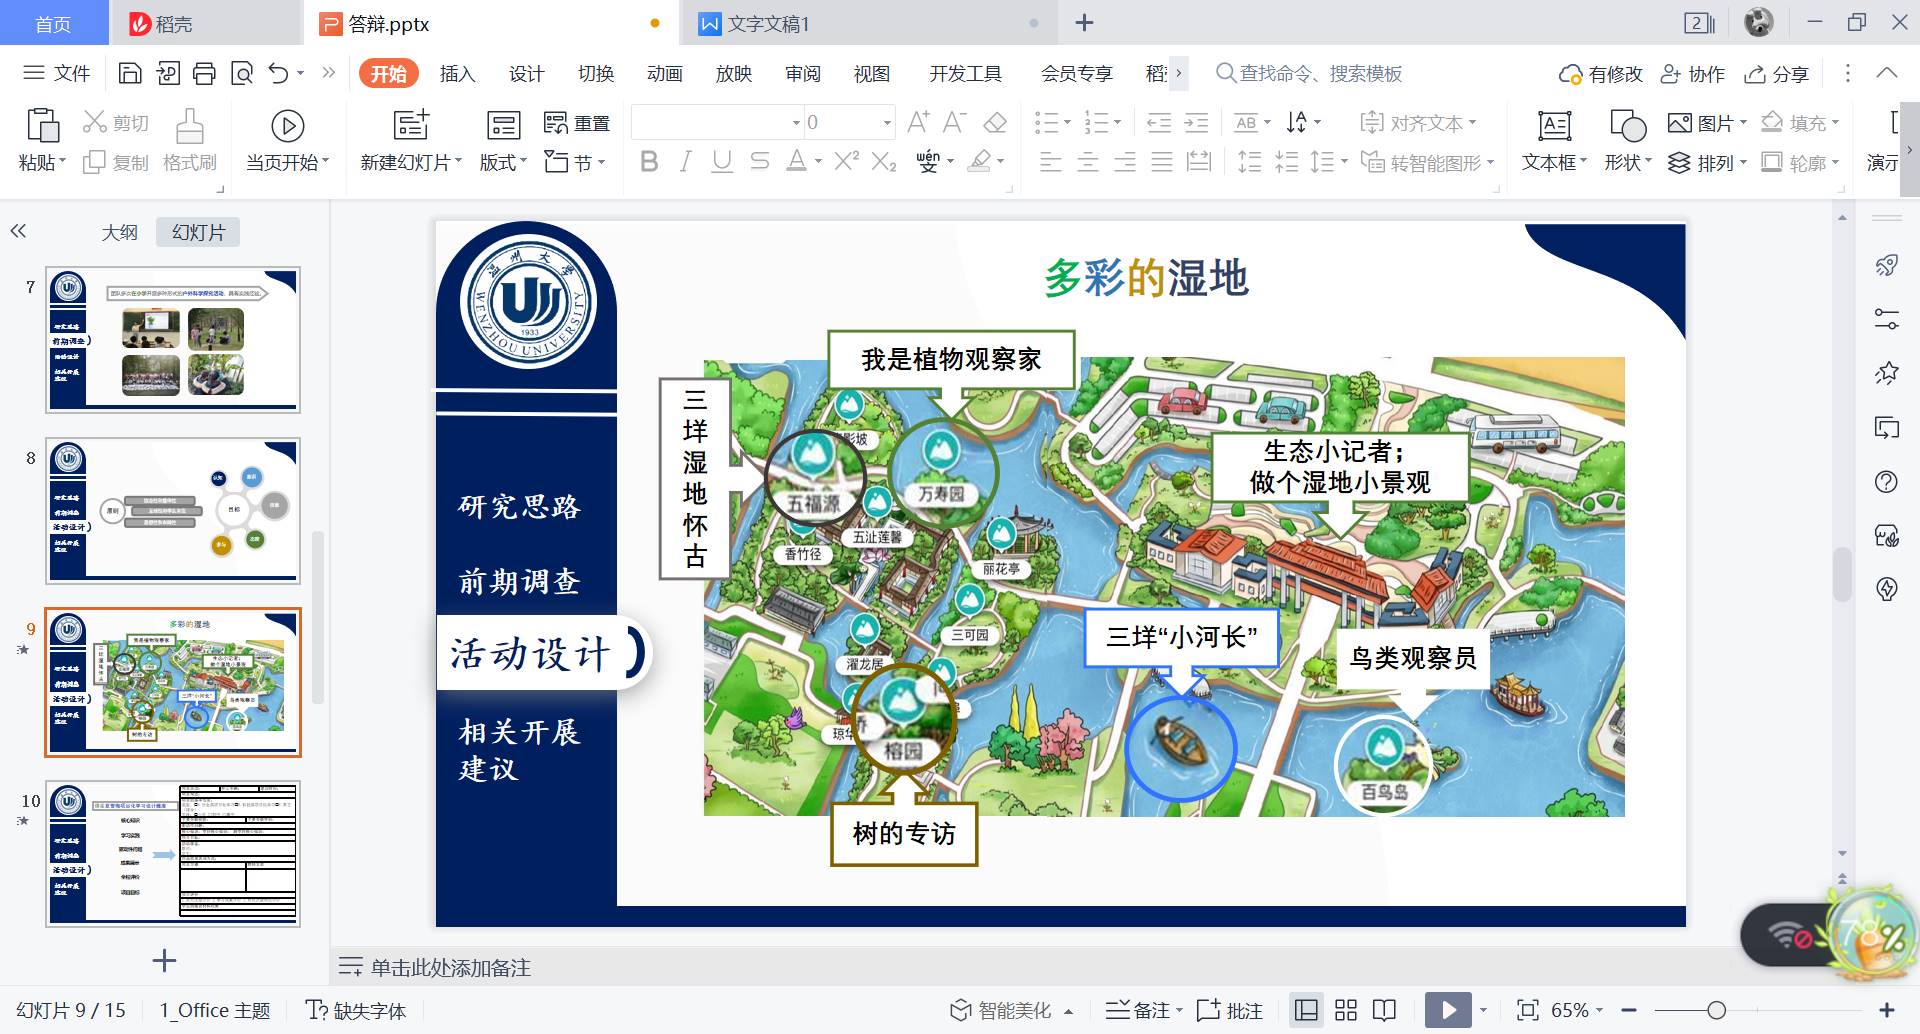The width and height of the screenshot is (1920, 1034).
Task: Click the Save file icon
Action: (130, 73)
